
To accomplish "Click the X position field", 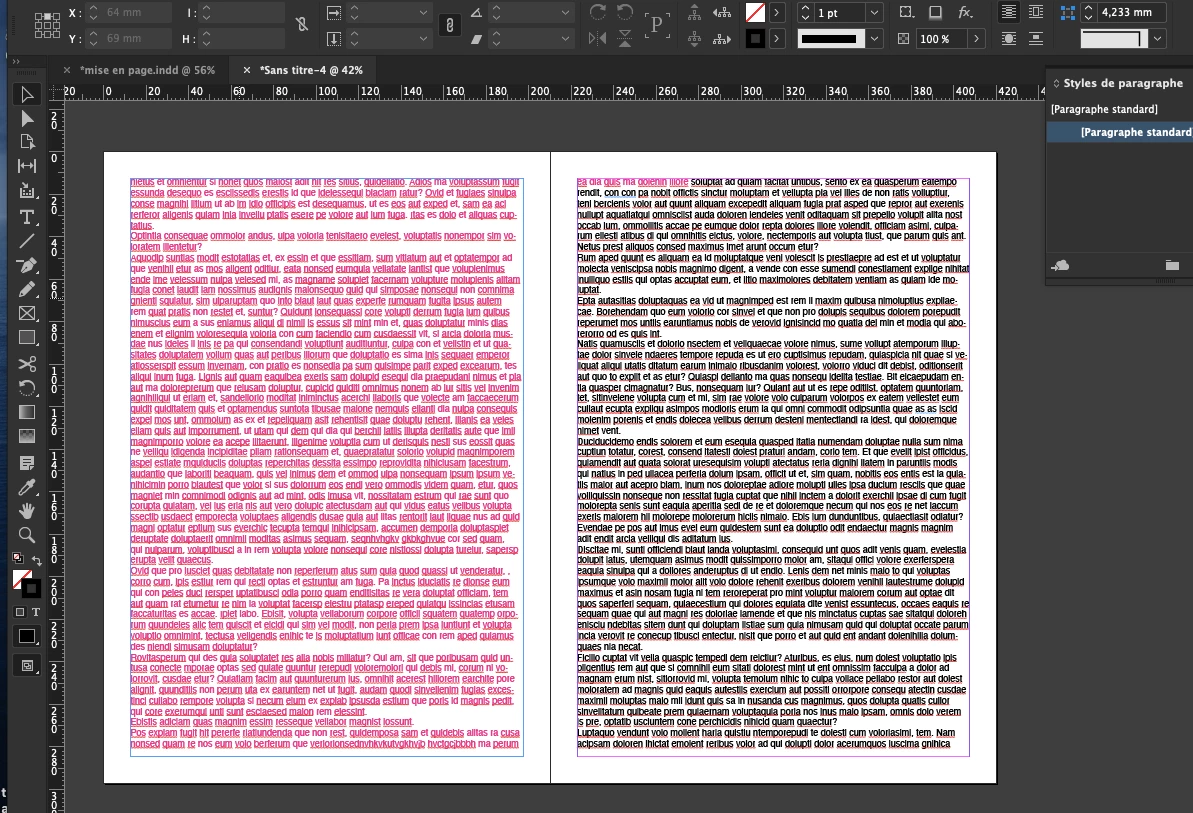I will pos(128,13).
